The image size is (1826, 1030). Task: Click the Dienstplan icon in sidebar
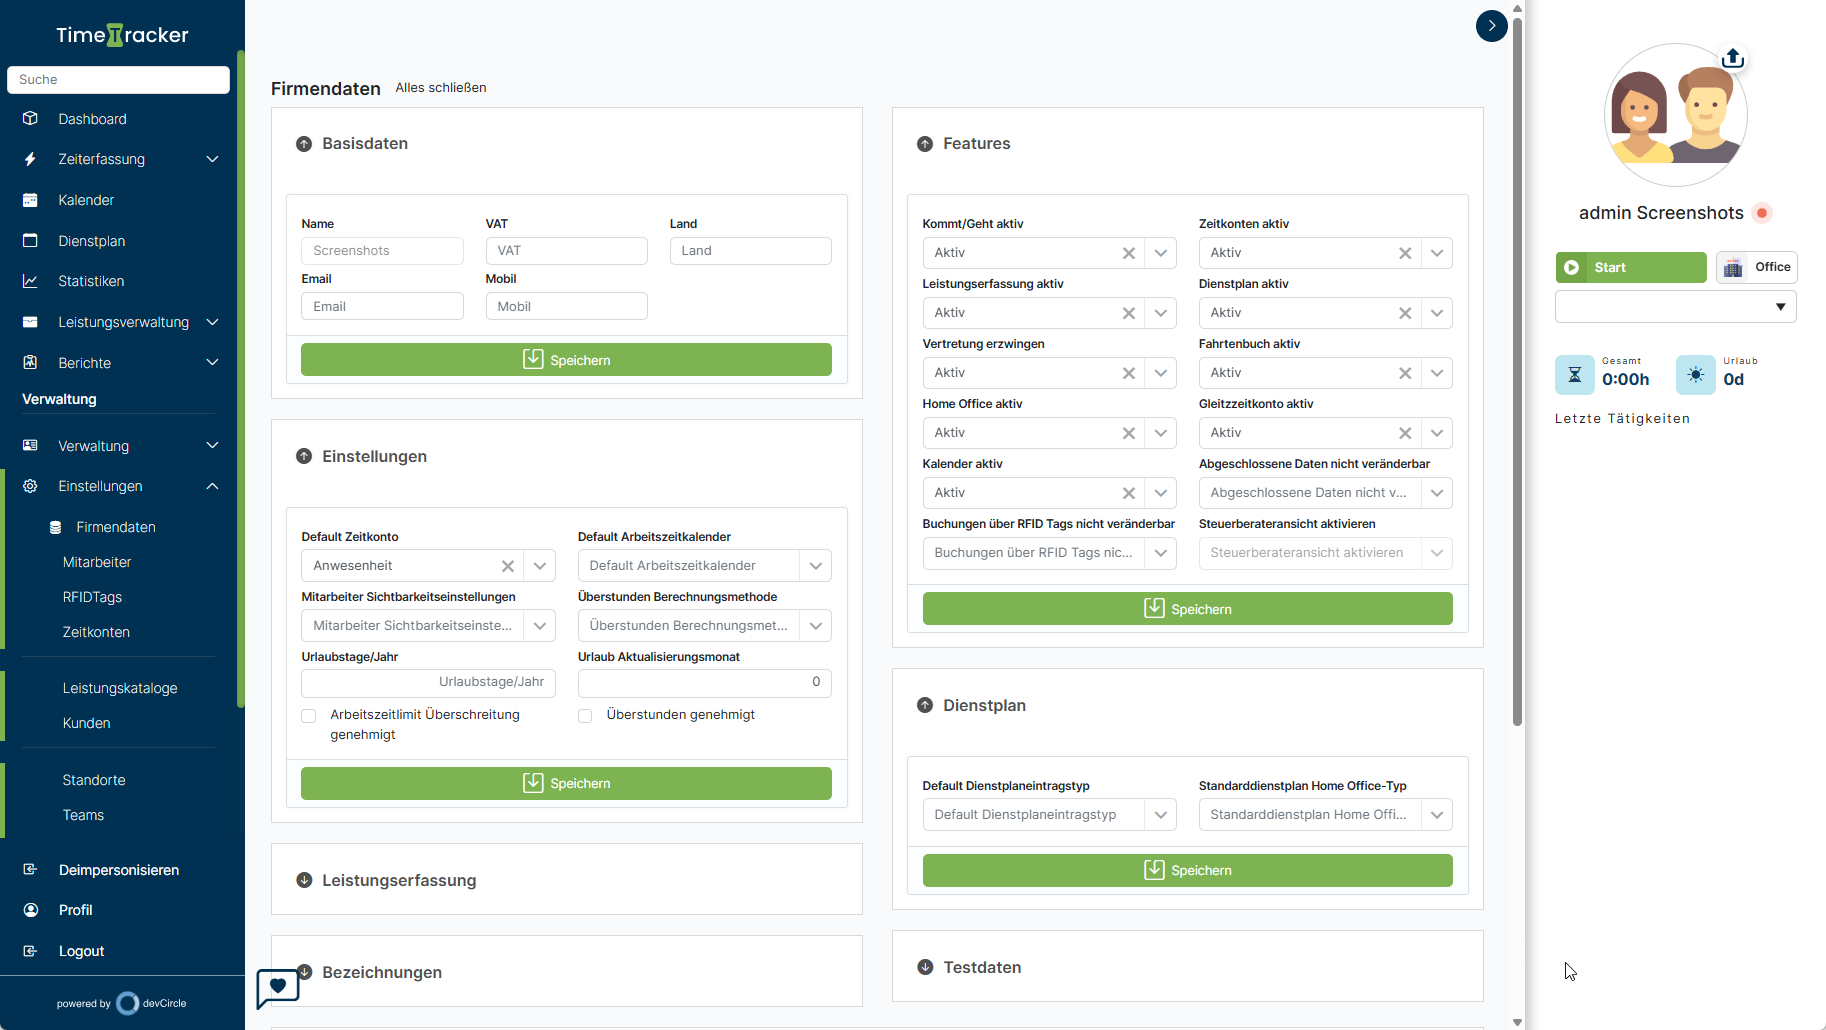30,241
